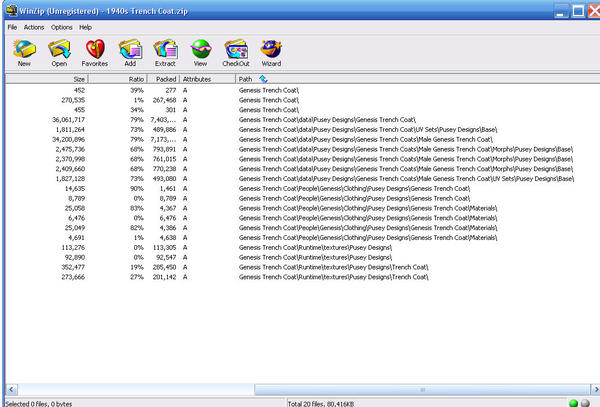Open the File menu
This screenshot has height=407, width=600.
[12, 27]
